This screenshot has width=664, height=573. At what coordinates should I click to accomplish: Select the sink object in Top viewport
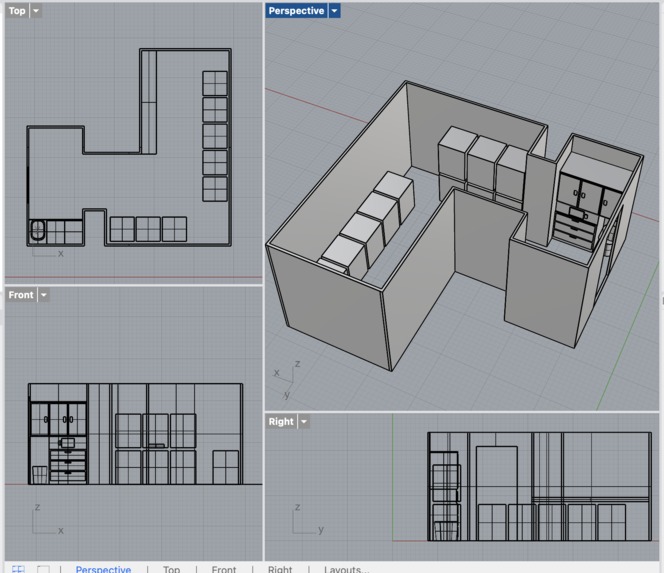coord(37,230)
